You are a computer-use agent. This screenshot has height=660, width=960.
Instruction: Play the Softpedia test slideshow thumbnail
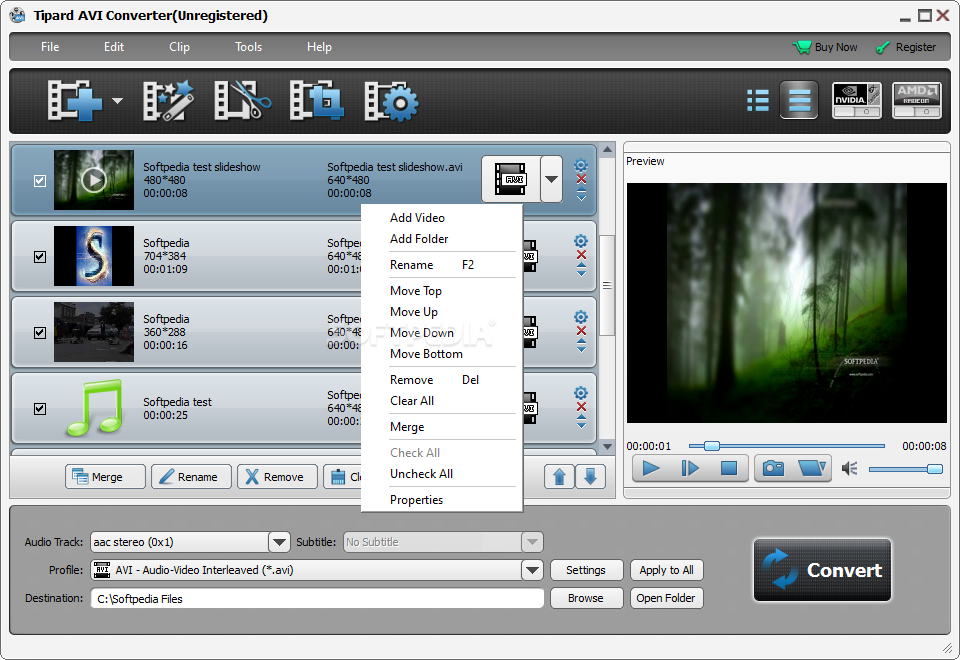(94, 180)
